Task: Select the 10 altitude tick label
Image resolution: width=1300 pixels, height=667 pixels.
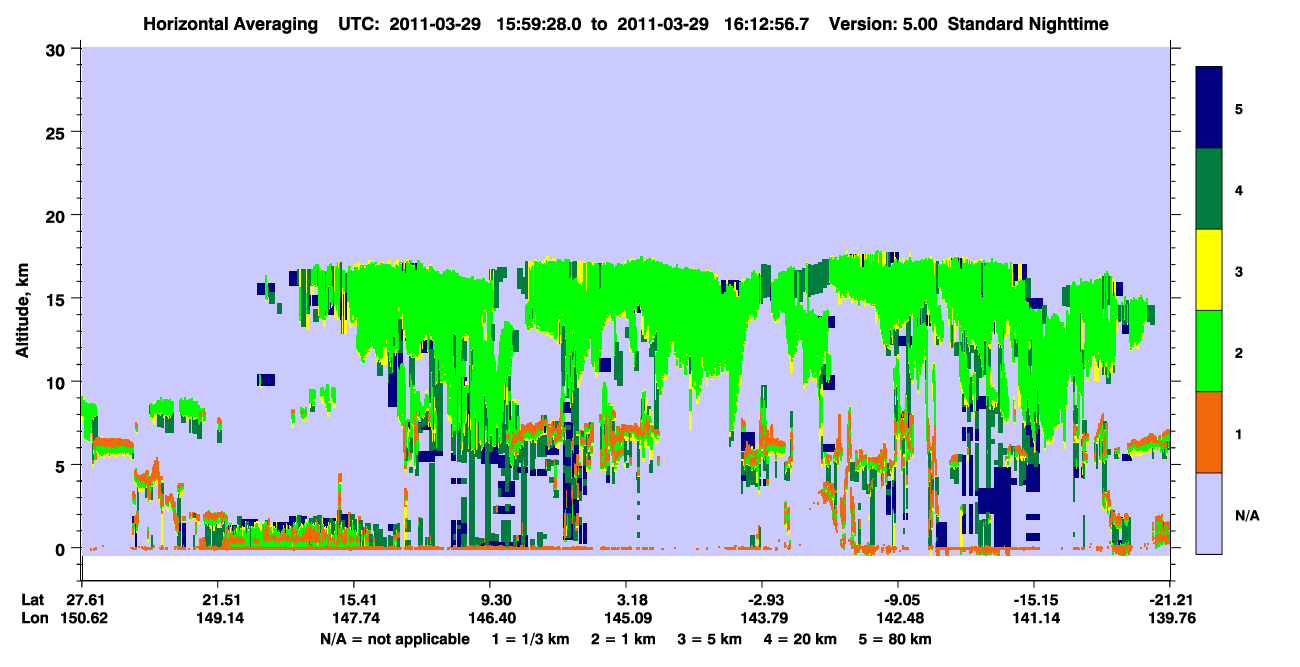Action: [x=57, y=382]
